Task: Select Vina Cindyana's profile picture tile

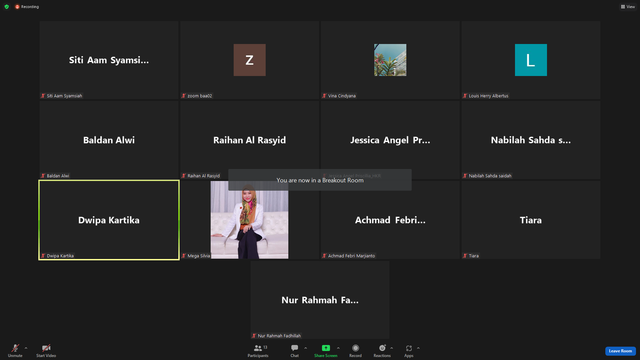Action: pyautogui.click(x=390, y=60)
